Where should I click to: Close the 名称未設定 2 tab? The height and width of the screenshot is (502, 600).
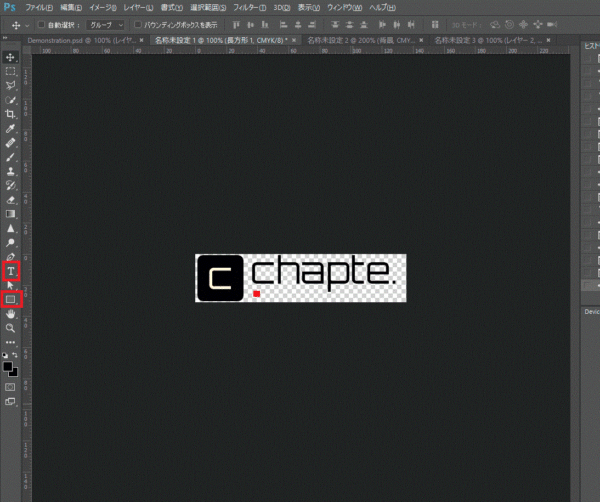click(421, 40)
